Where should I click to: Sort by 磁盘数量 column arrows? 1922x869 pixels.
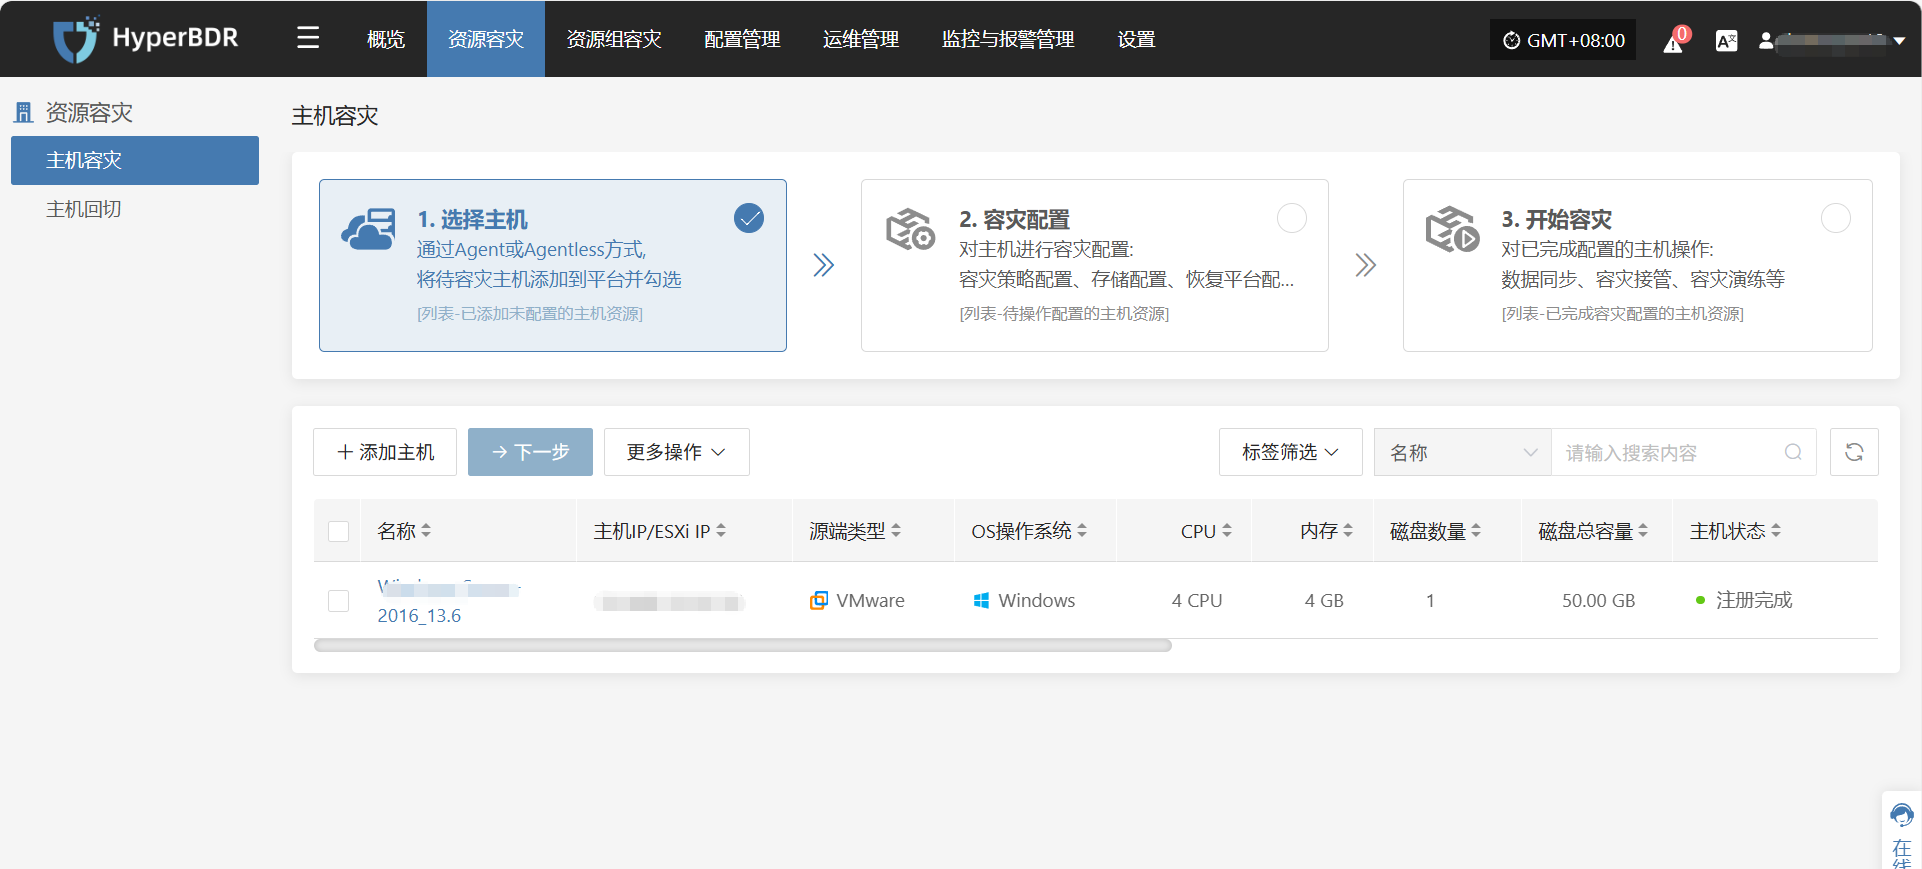(x=1476, y=531)
